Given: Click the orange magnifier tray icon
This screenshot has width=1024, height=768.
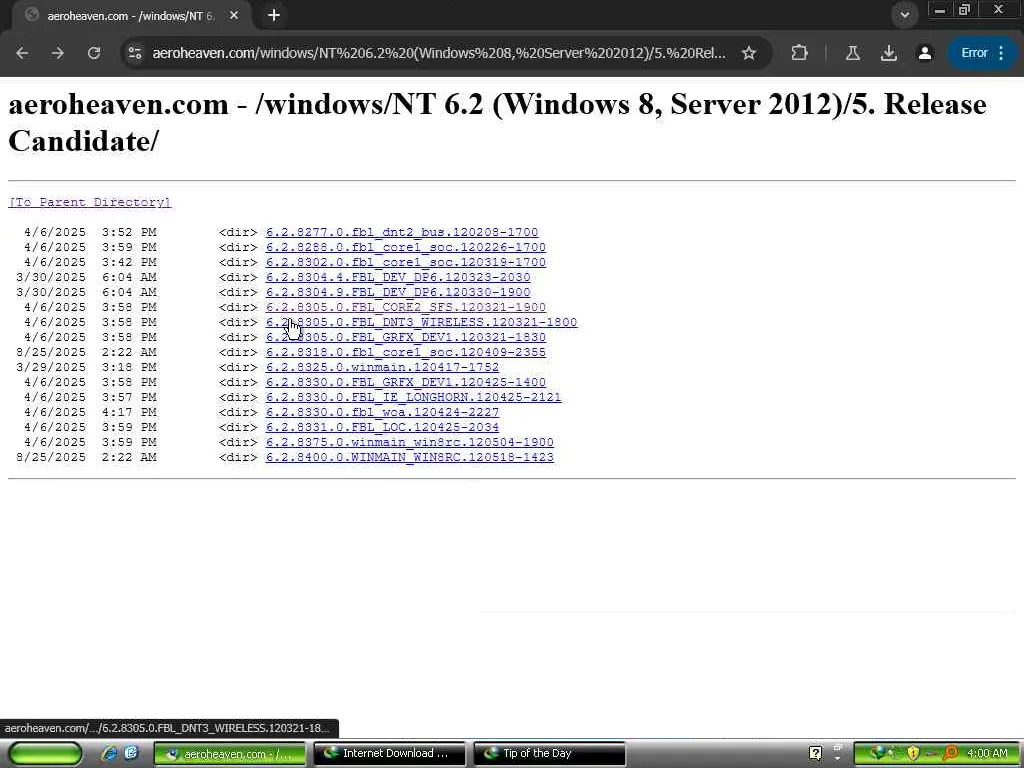Looking at the screenshot, I should pyautogui.click(x=950, y=754).
